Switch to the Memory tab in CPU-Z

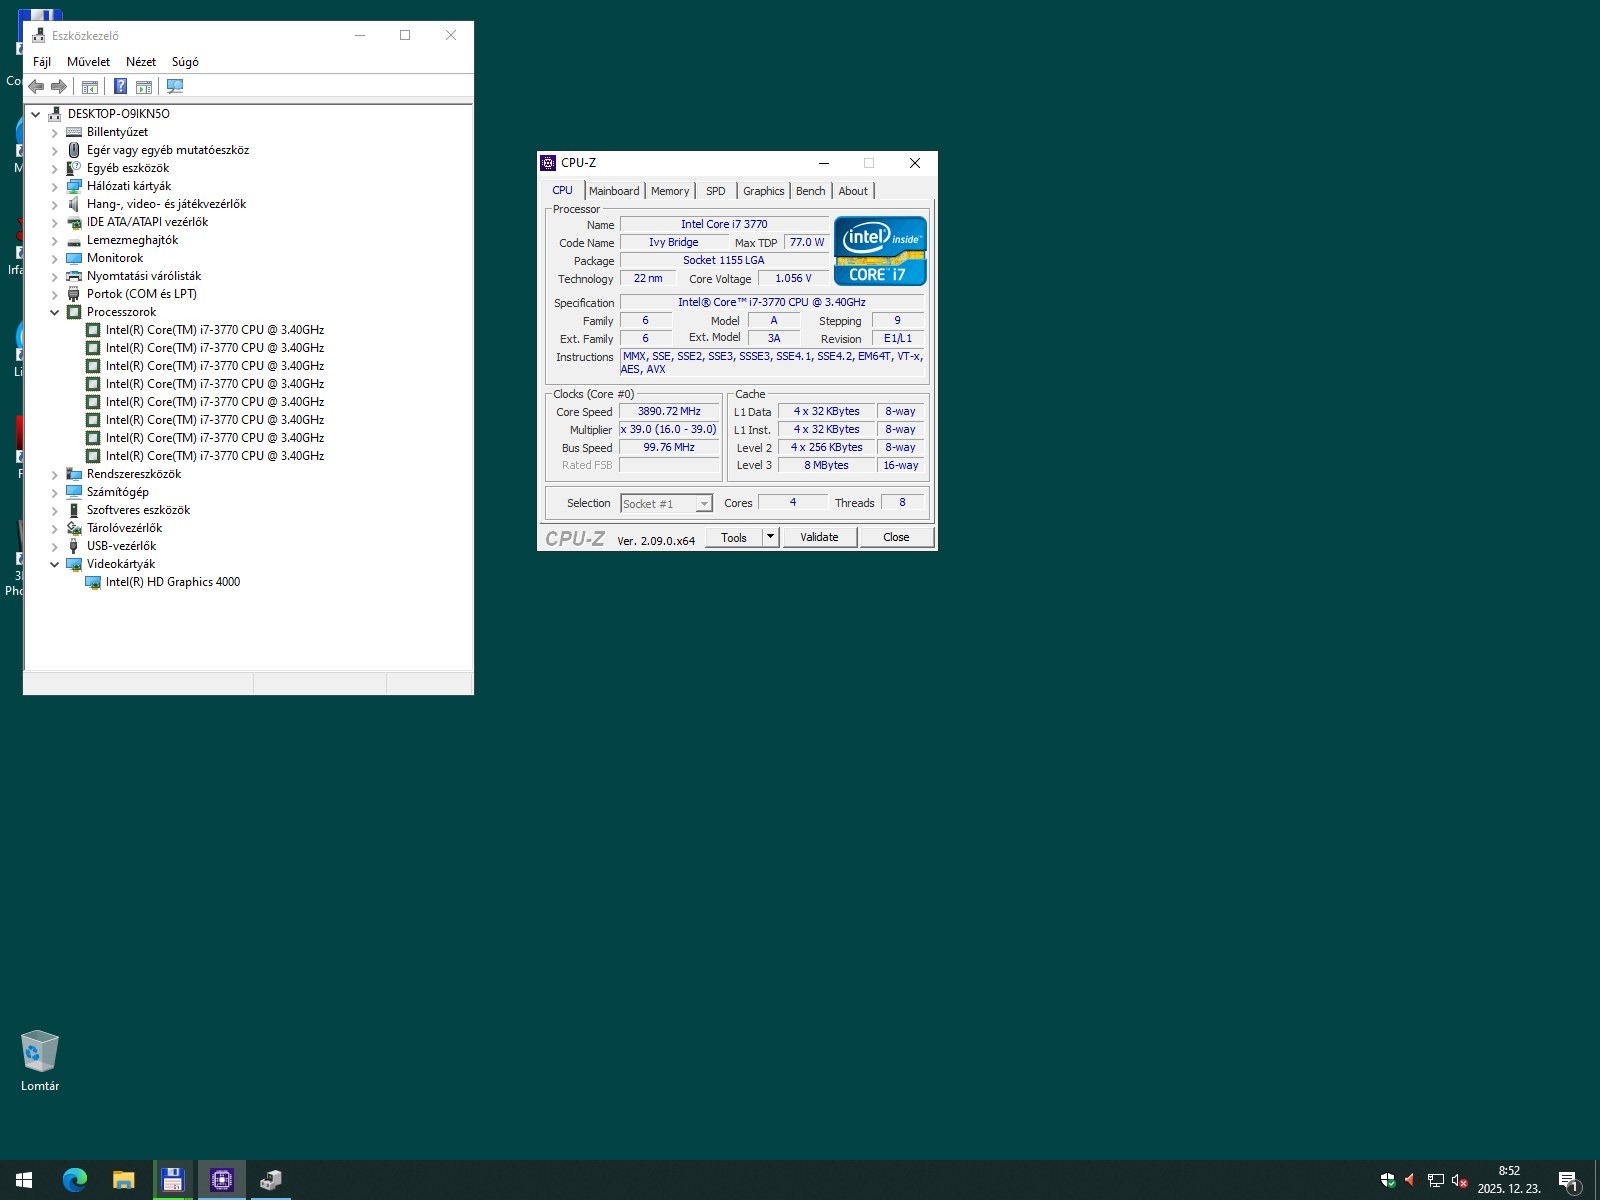point(670,191)
